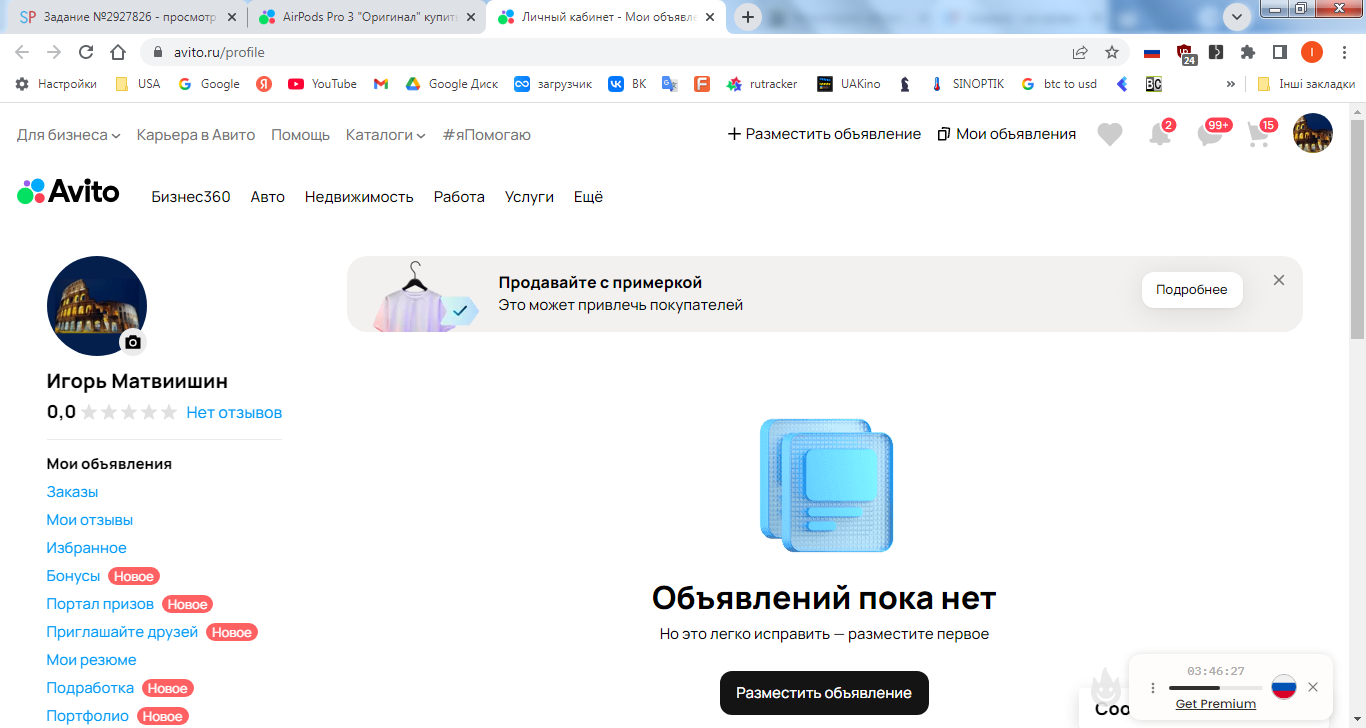Open 'Ещё' category menu

(x=588, y=197)
